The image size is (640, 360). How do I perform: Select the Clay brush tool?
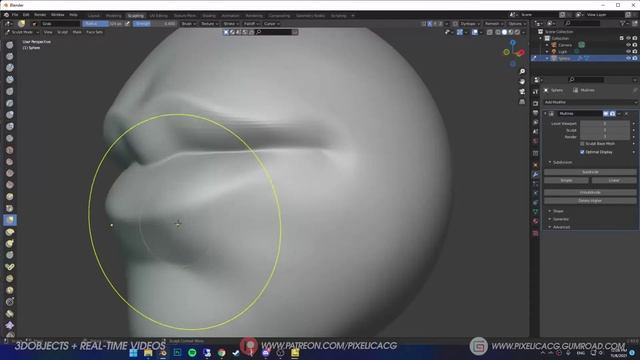[10, 68]
